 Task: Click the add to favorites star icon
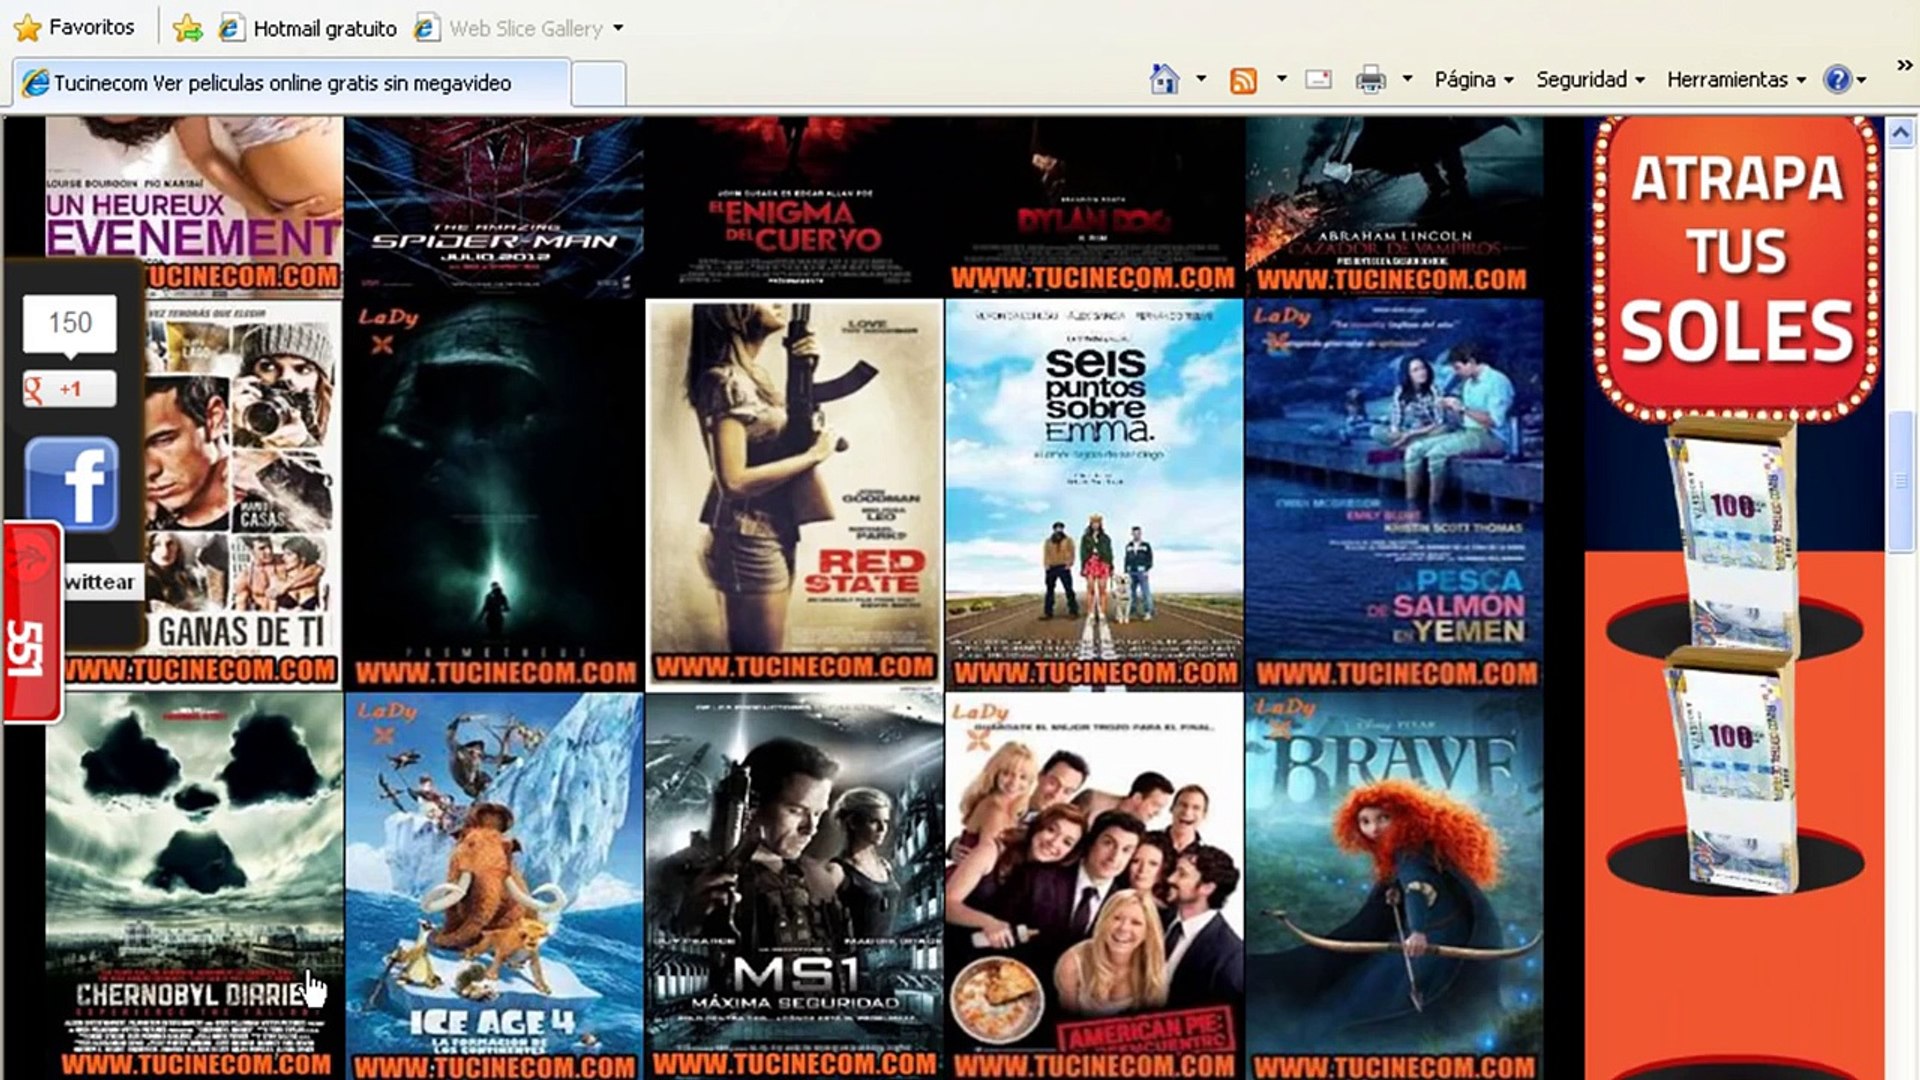click(x=187, y=28)
